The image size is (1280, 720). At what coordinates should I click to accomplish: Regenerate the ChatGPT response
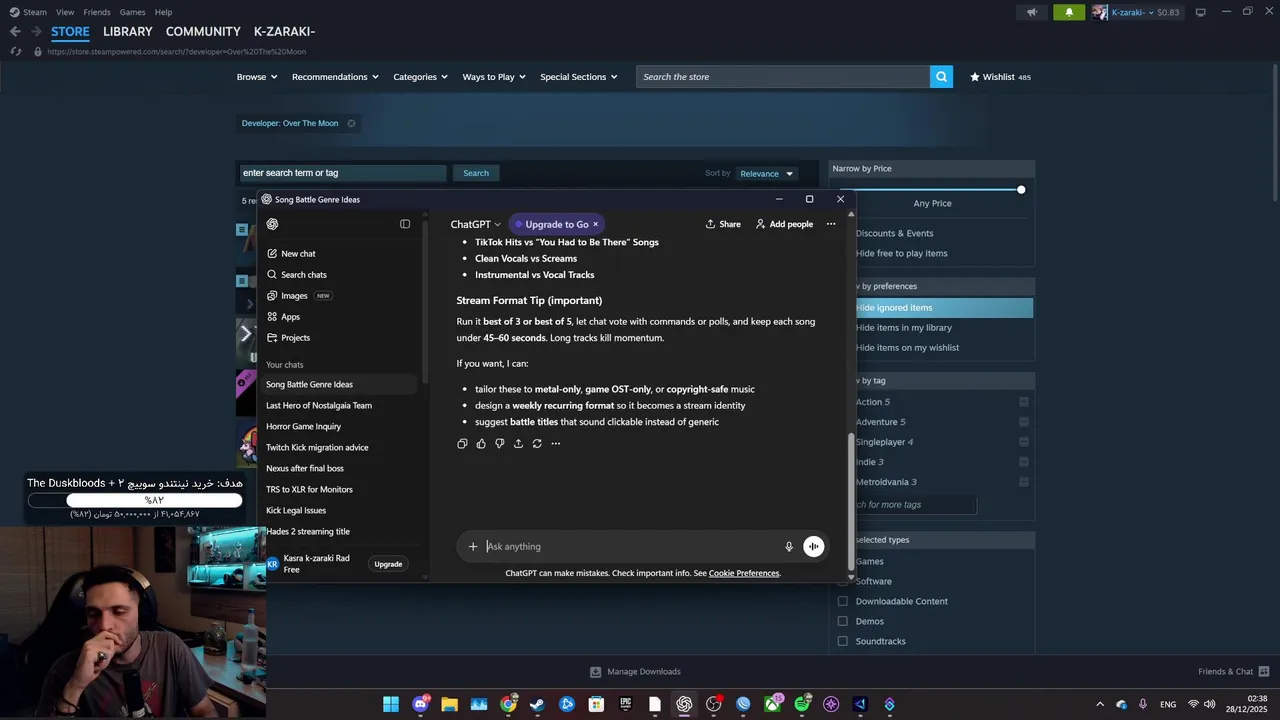[537, 444]
